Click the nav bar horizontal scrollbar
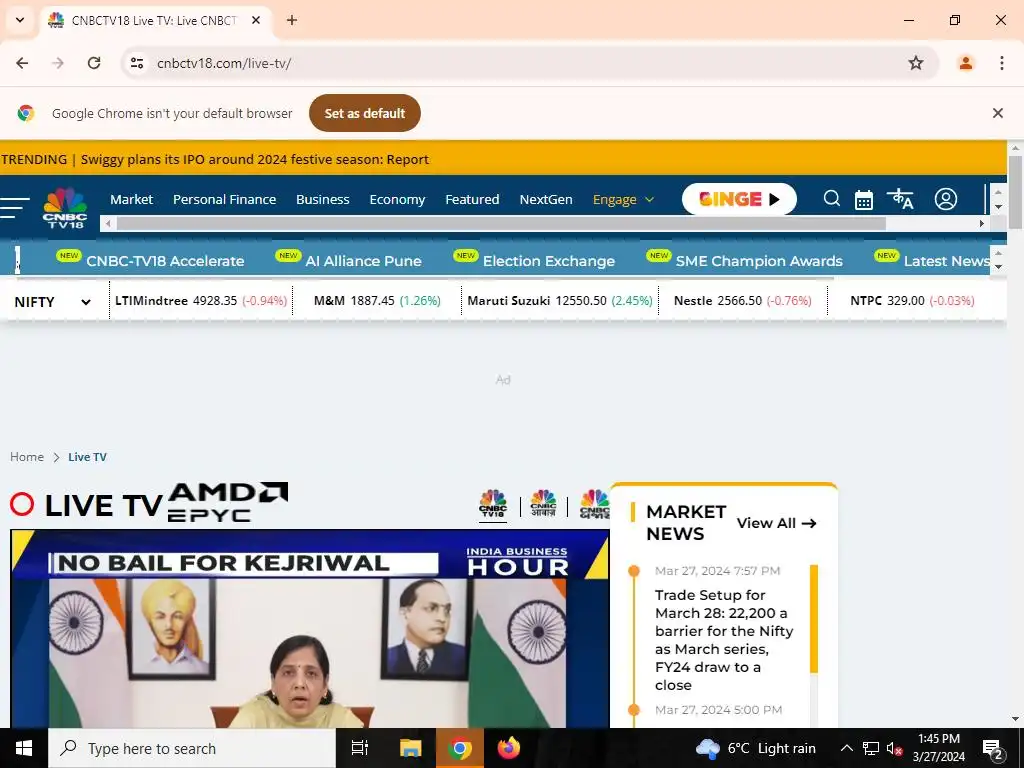This screenshot has width=1024, height=768. [500, 223]
